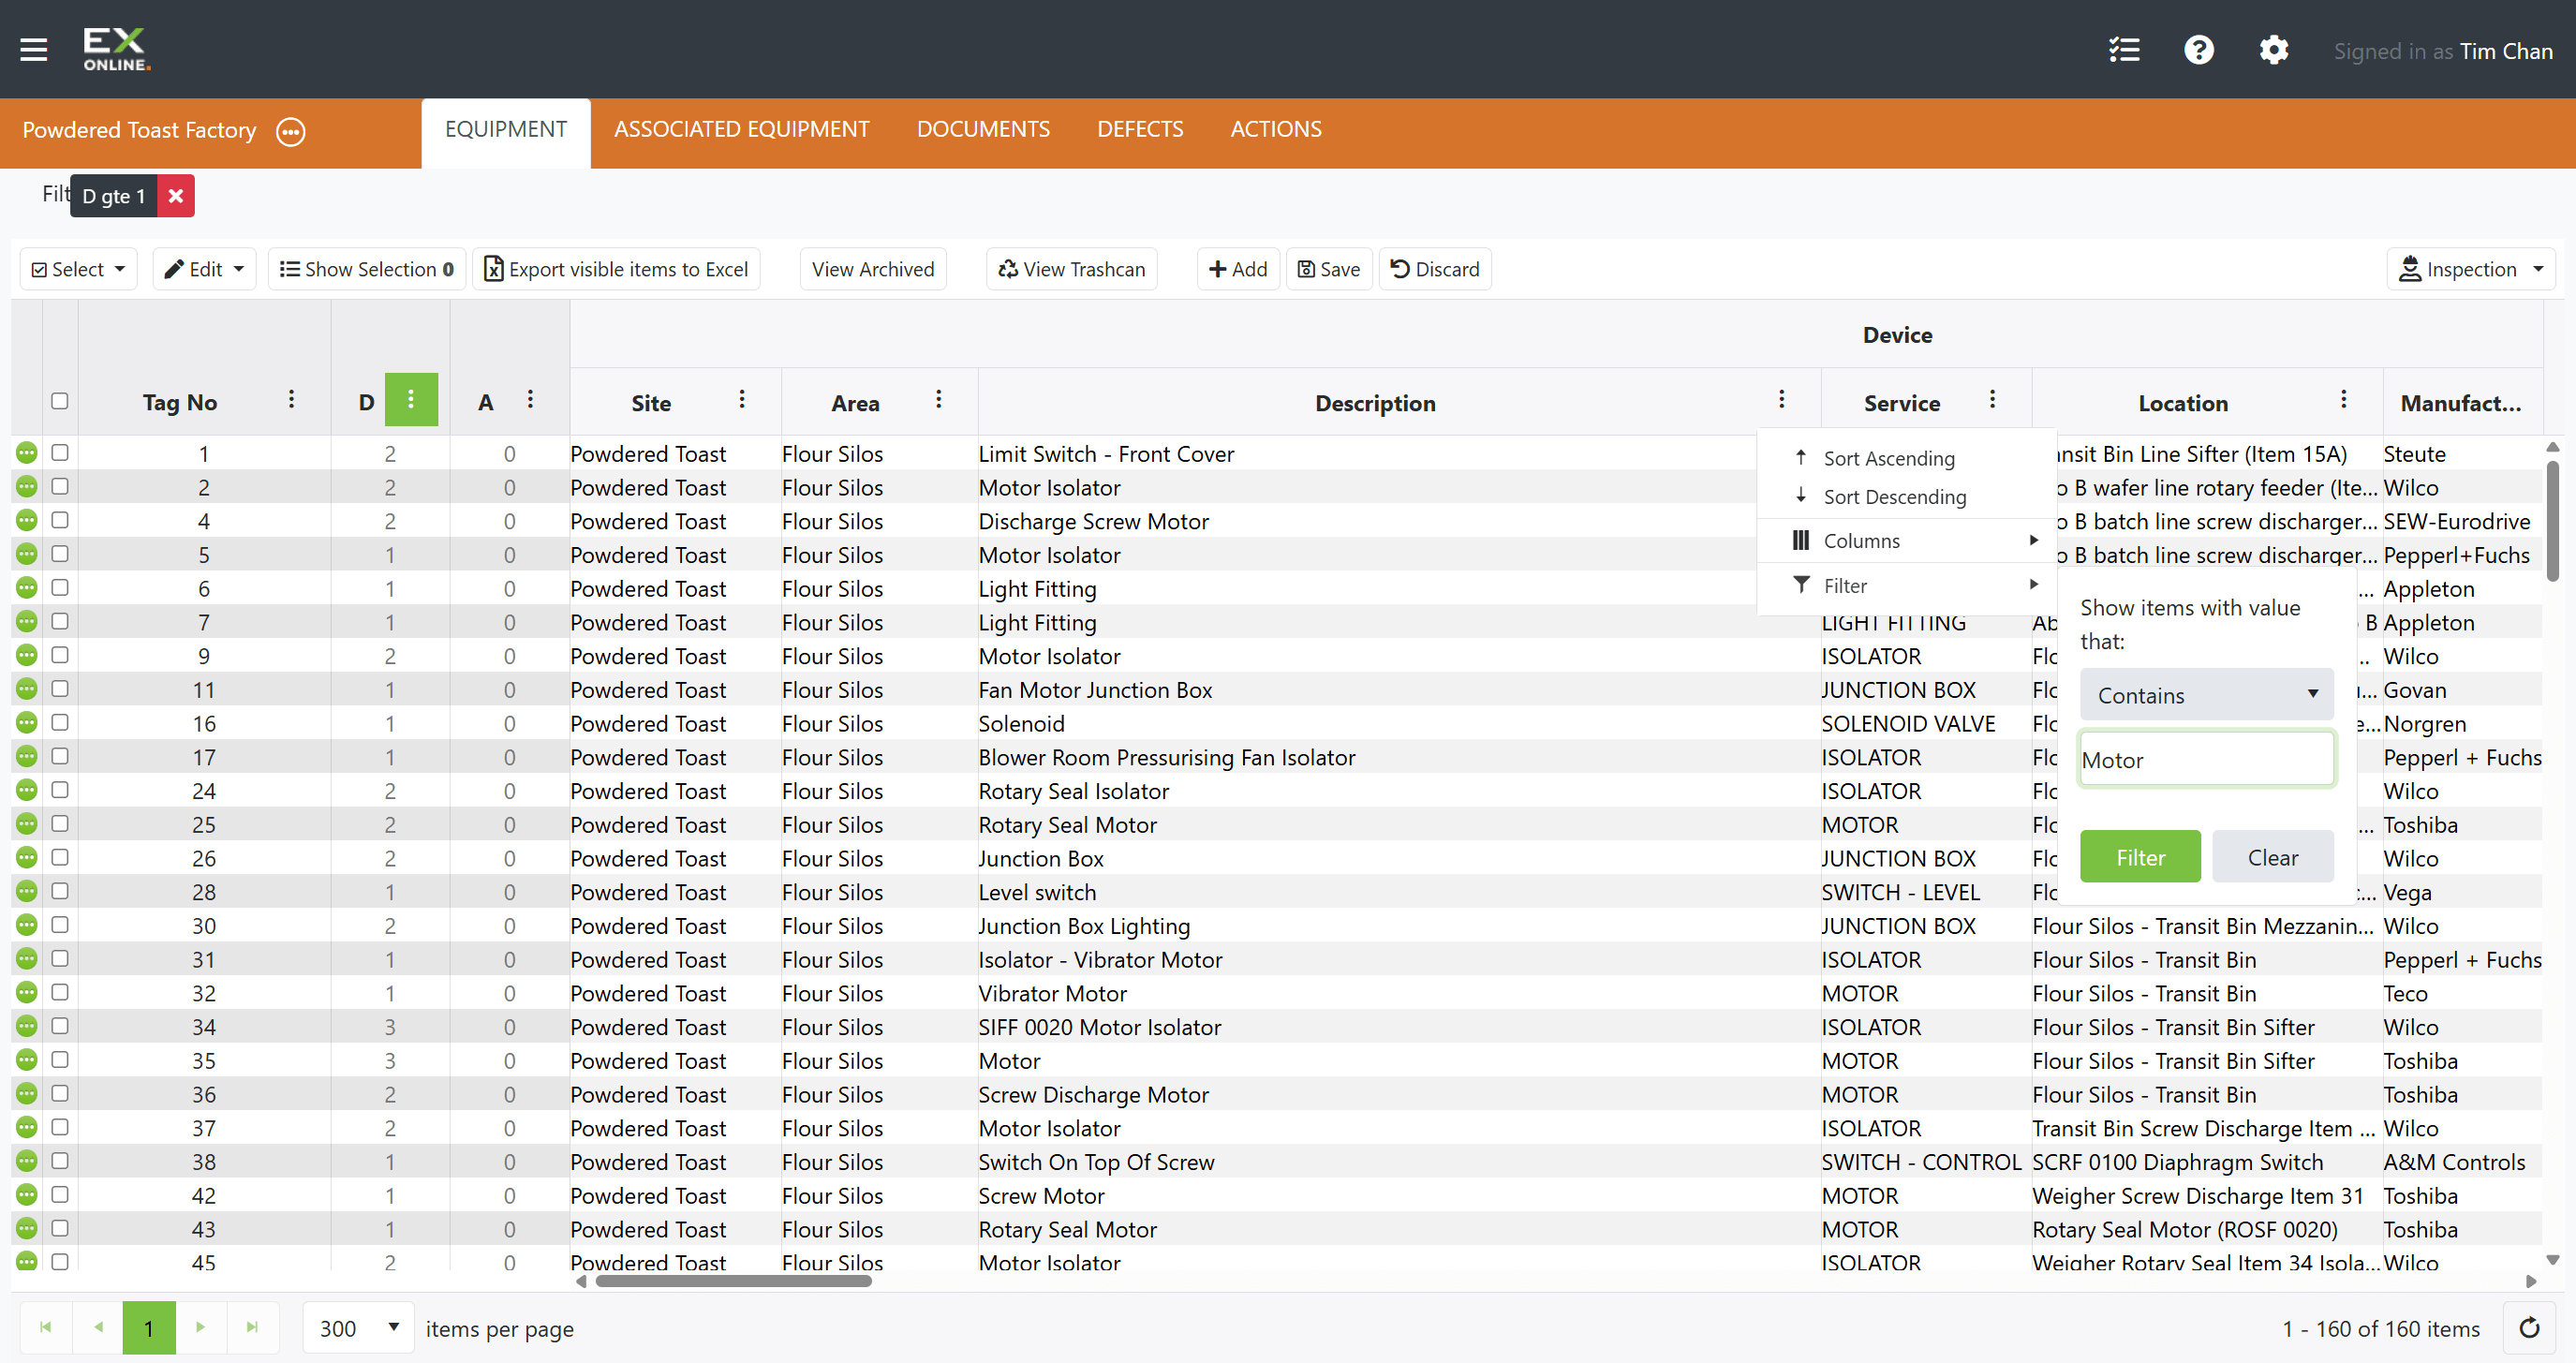
Task: Click the View Trashcan button
Action: click(x=1072, y=269)
